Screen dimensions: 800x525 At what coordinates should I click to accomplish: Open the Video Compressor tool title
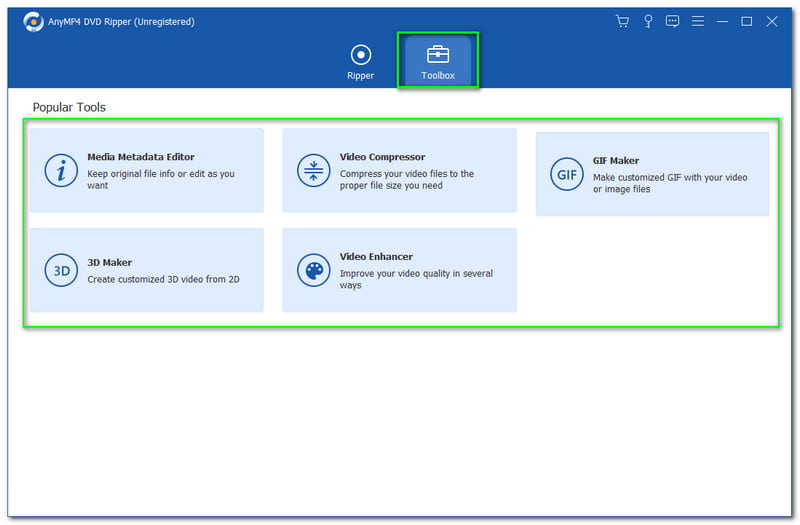tap(382, 157)
